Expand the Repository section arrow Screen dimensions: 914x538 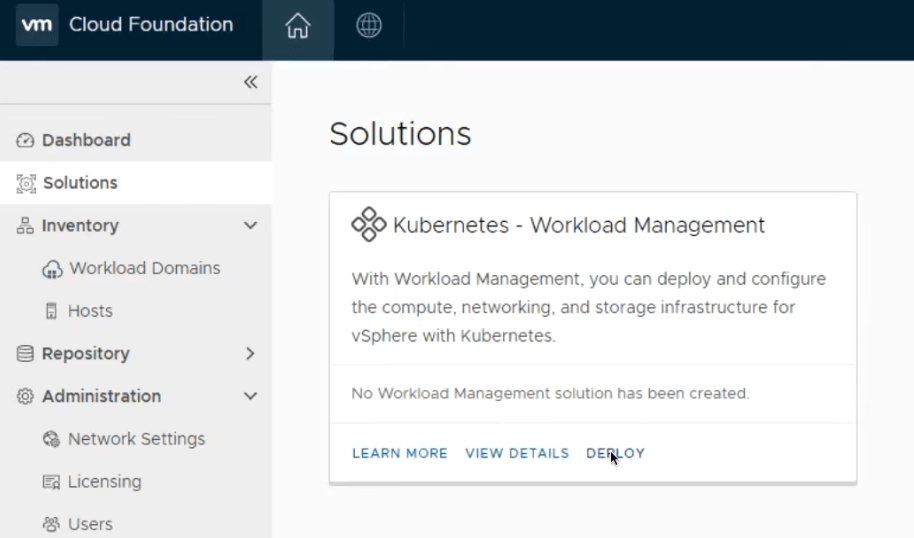click(x=250, y=354)
